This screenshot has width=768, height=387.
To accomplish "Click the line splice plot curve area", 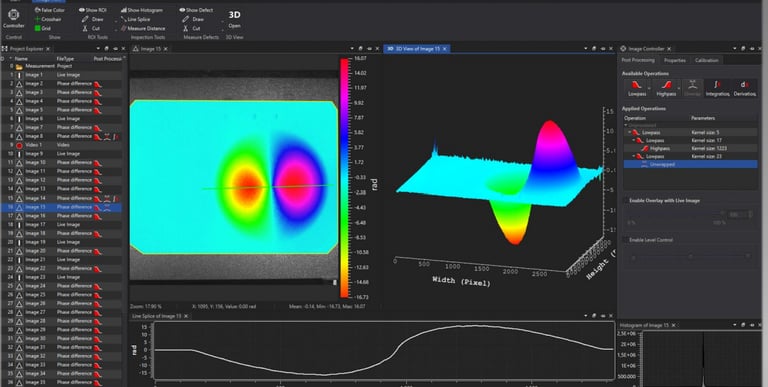I will [384, 351].
